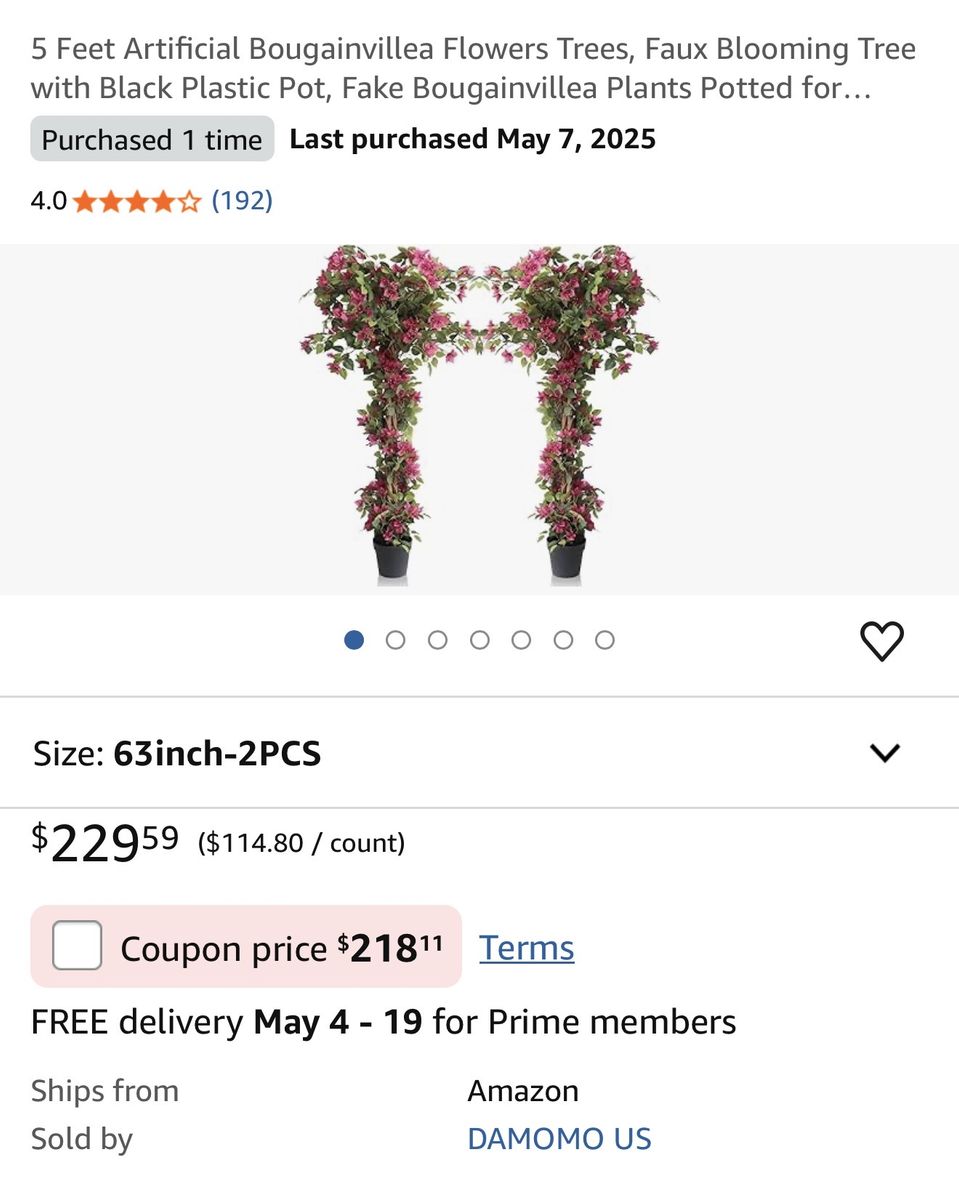Open the coupon Terms link

[x=526, y=948]
